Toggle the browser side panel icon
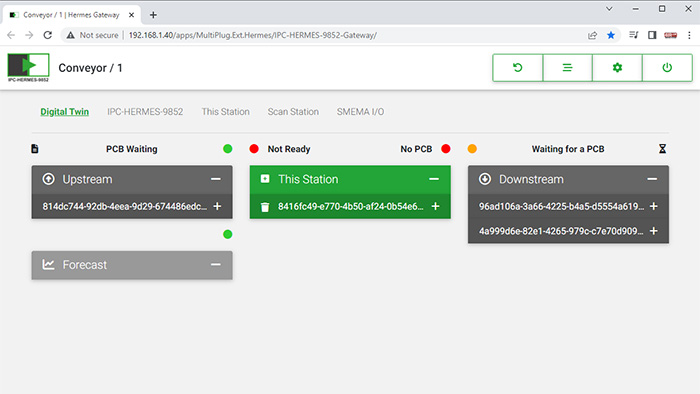700x394 pixels. click(x=652, y=35)
